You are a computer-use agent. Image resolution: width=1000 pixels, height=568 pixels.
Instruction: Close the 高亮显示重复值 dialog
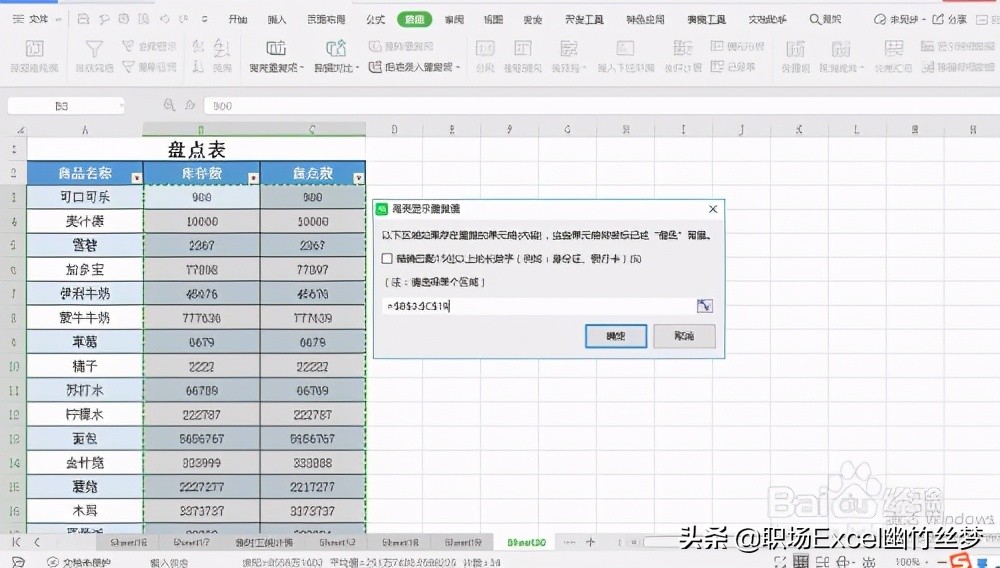point(713,209)
